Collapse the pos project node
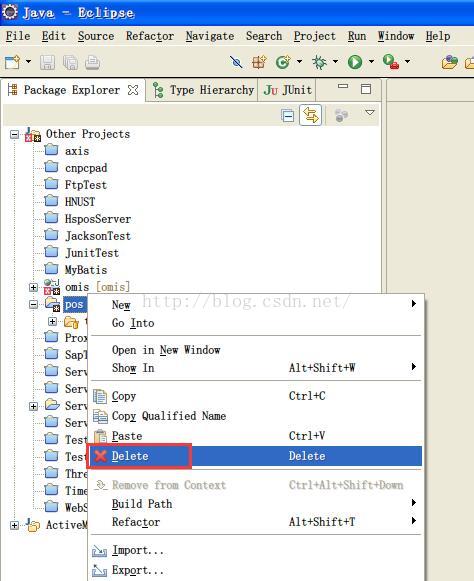The width and height of the screenshot is (474, 581). tap(33, 304)
